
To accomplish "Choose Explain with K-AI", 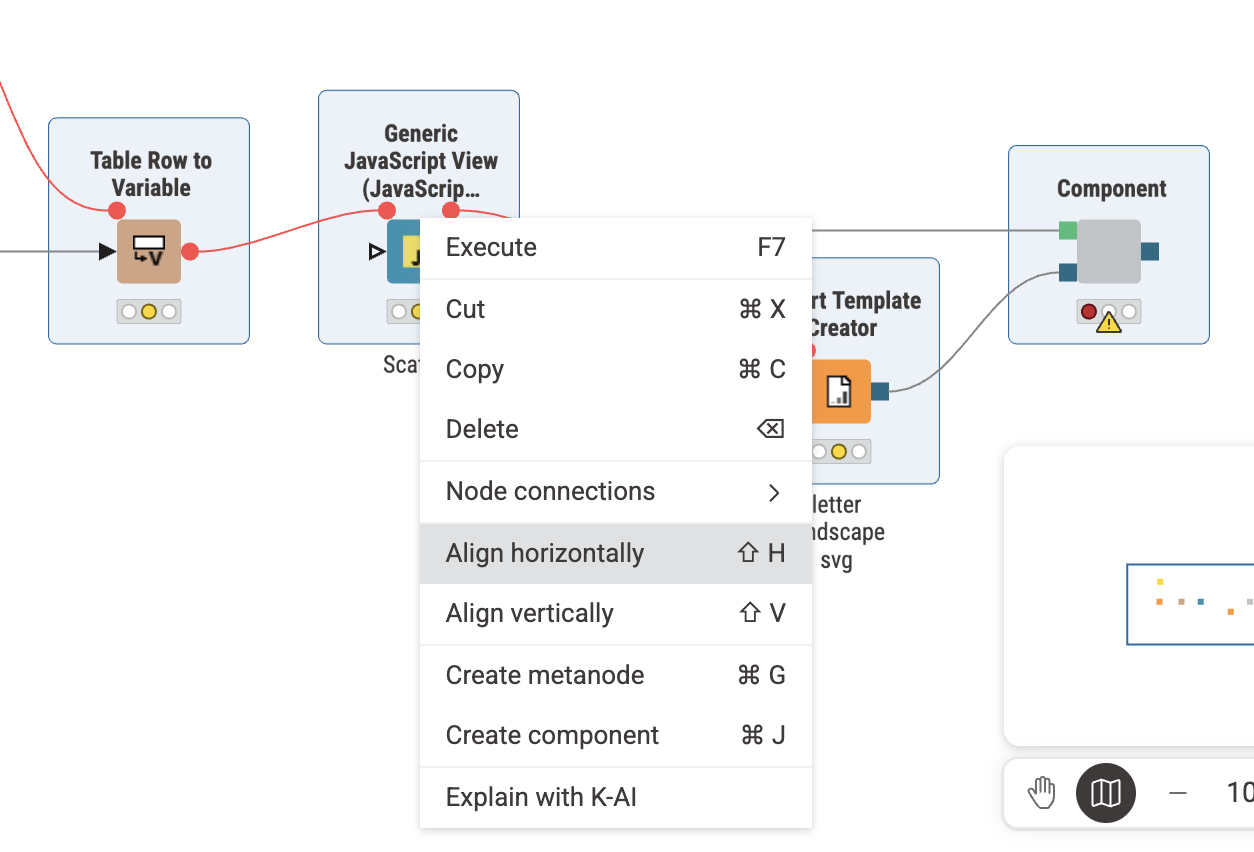I will [615, 798].
